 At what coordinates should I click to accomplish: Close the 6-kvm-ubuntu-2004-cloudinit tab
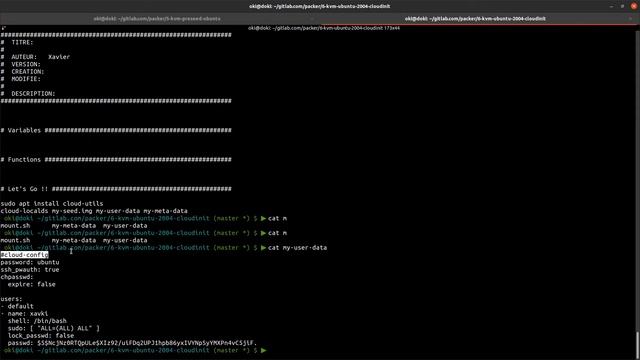point(631,19)
